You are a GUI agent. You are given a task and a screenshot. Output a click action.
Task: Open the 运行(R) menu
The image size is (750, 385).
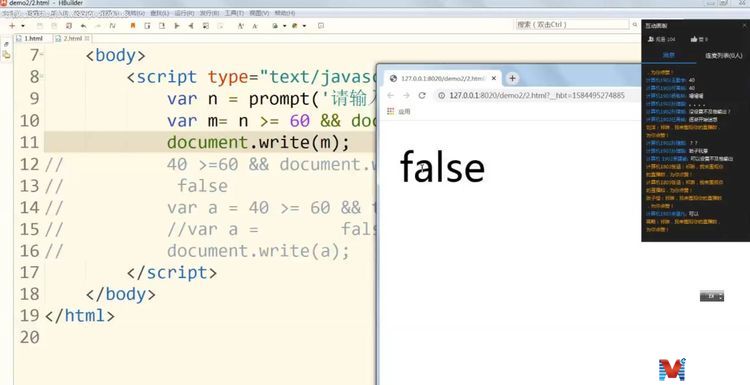(x=184, y=13)
